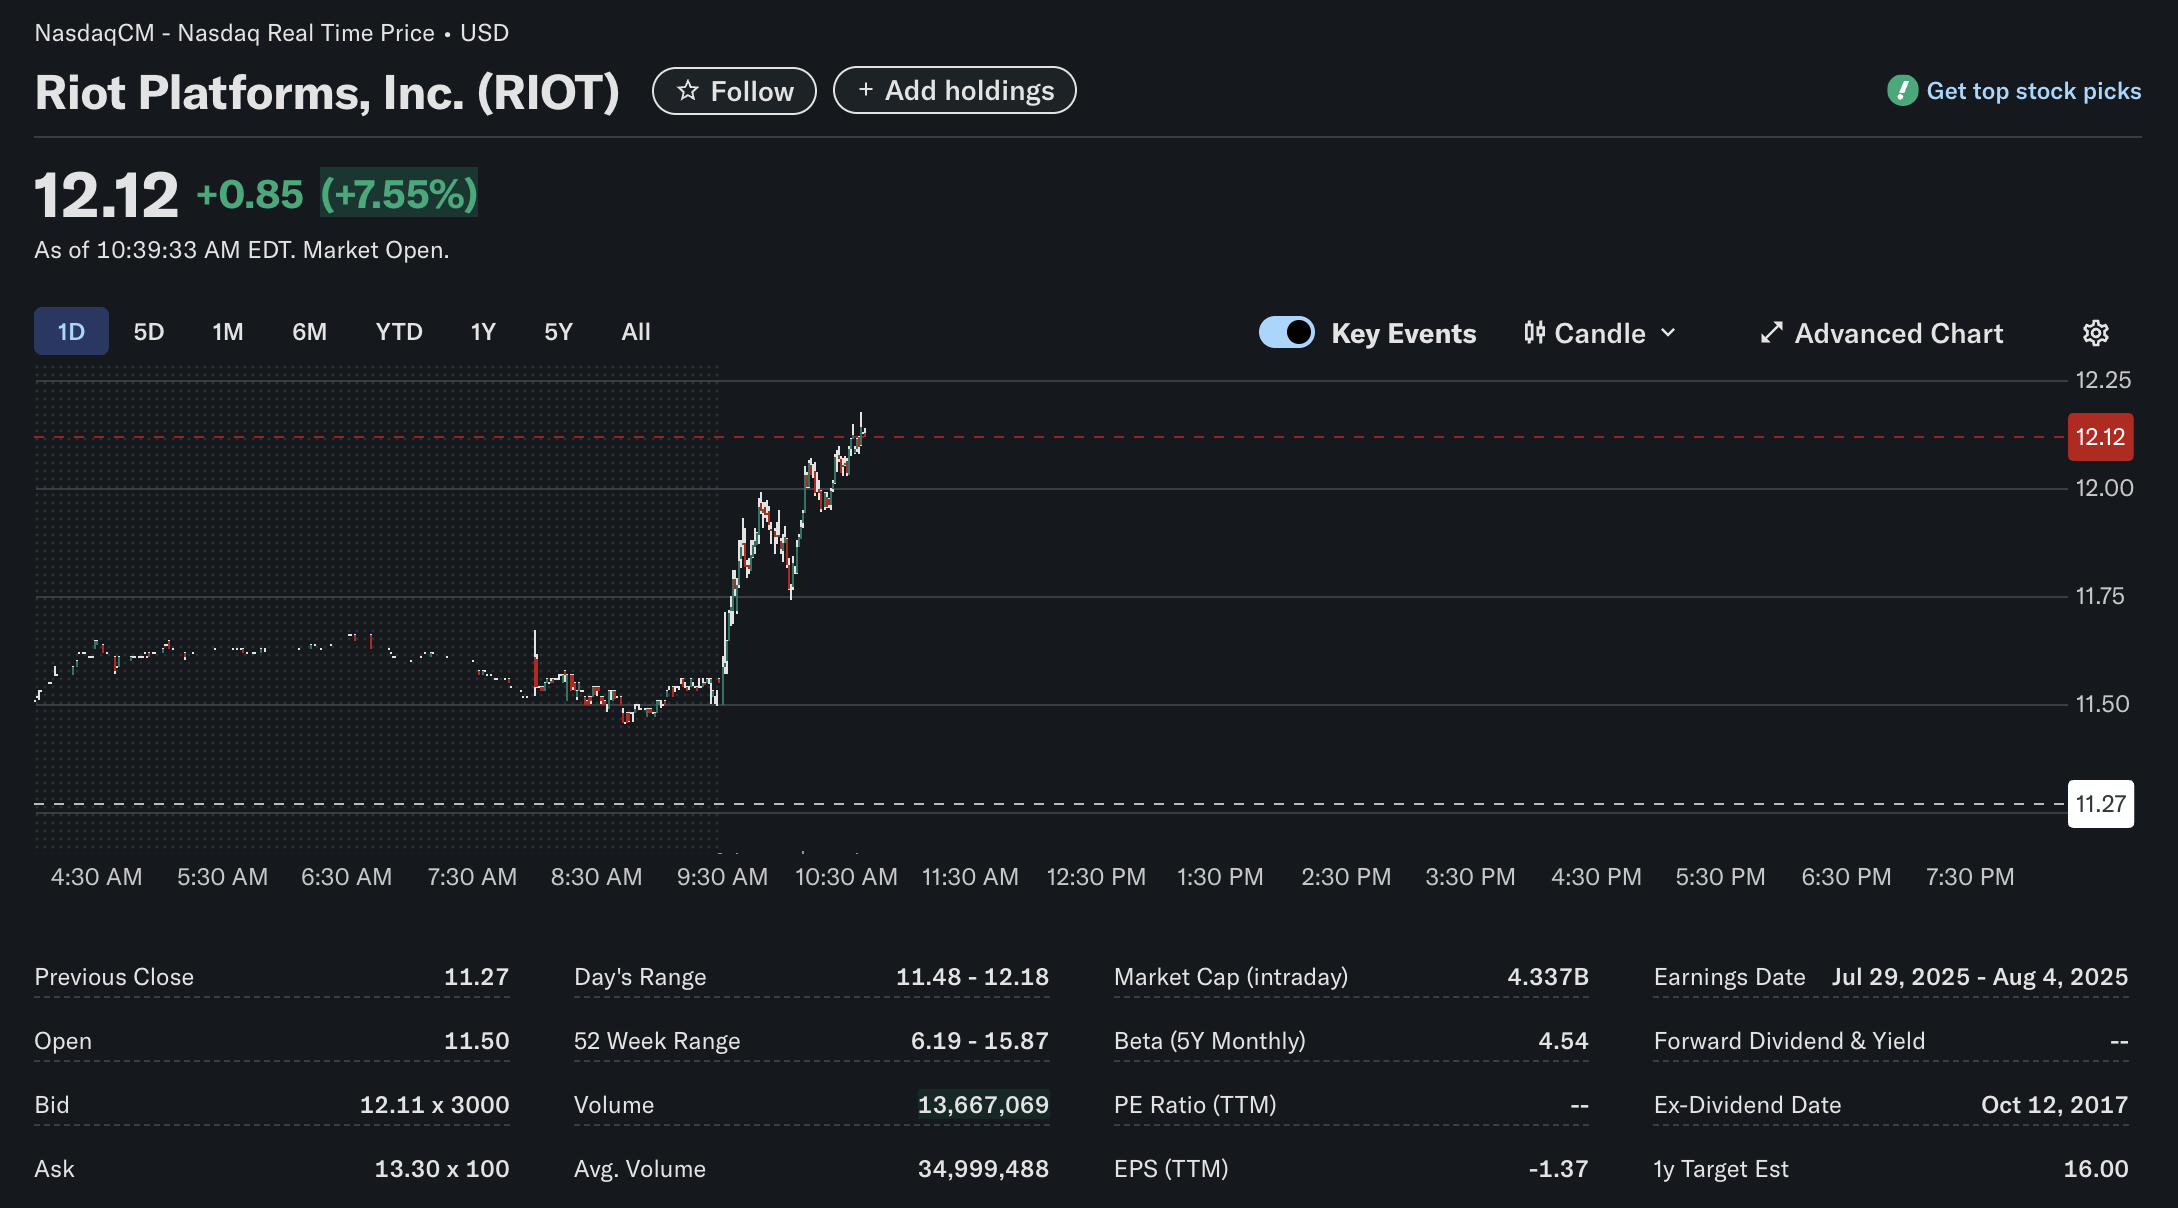The width and height of the screenshot is (2178, 1208).
Task: Click the Add holdings button
Action: click(x=954, y=90)
